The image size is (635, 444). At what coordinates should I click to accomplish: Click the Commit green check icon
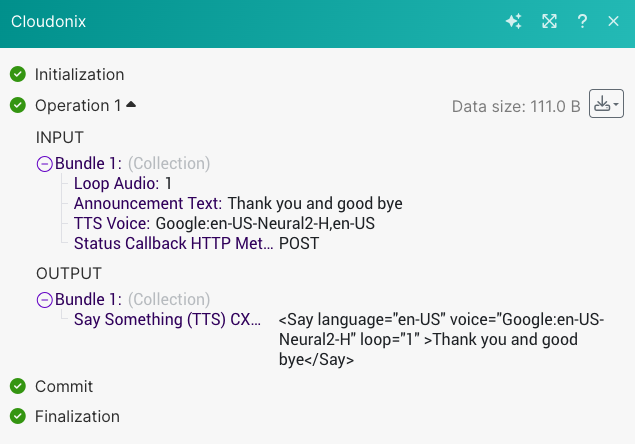pyautogui.click(x=17, y=386)
